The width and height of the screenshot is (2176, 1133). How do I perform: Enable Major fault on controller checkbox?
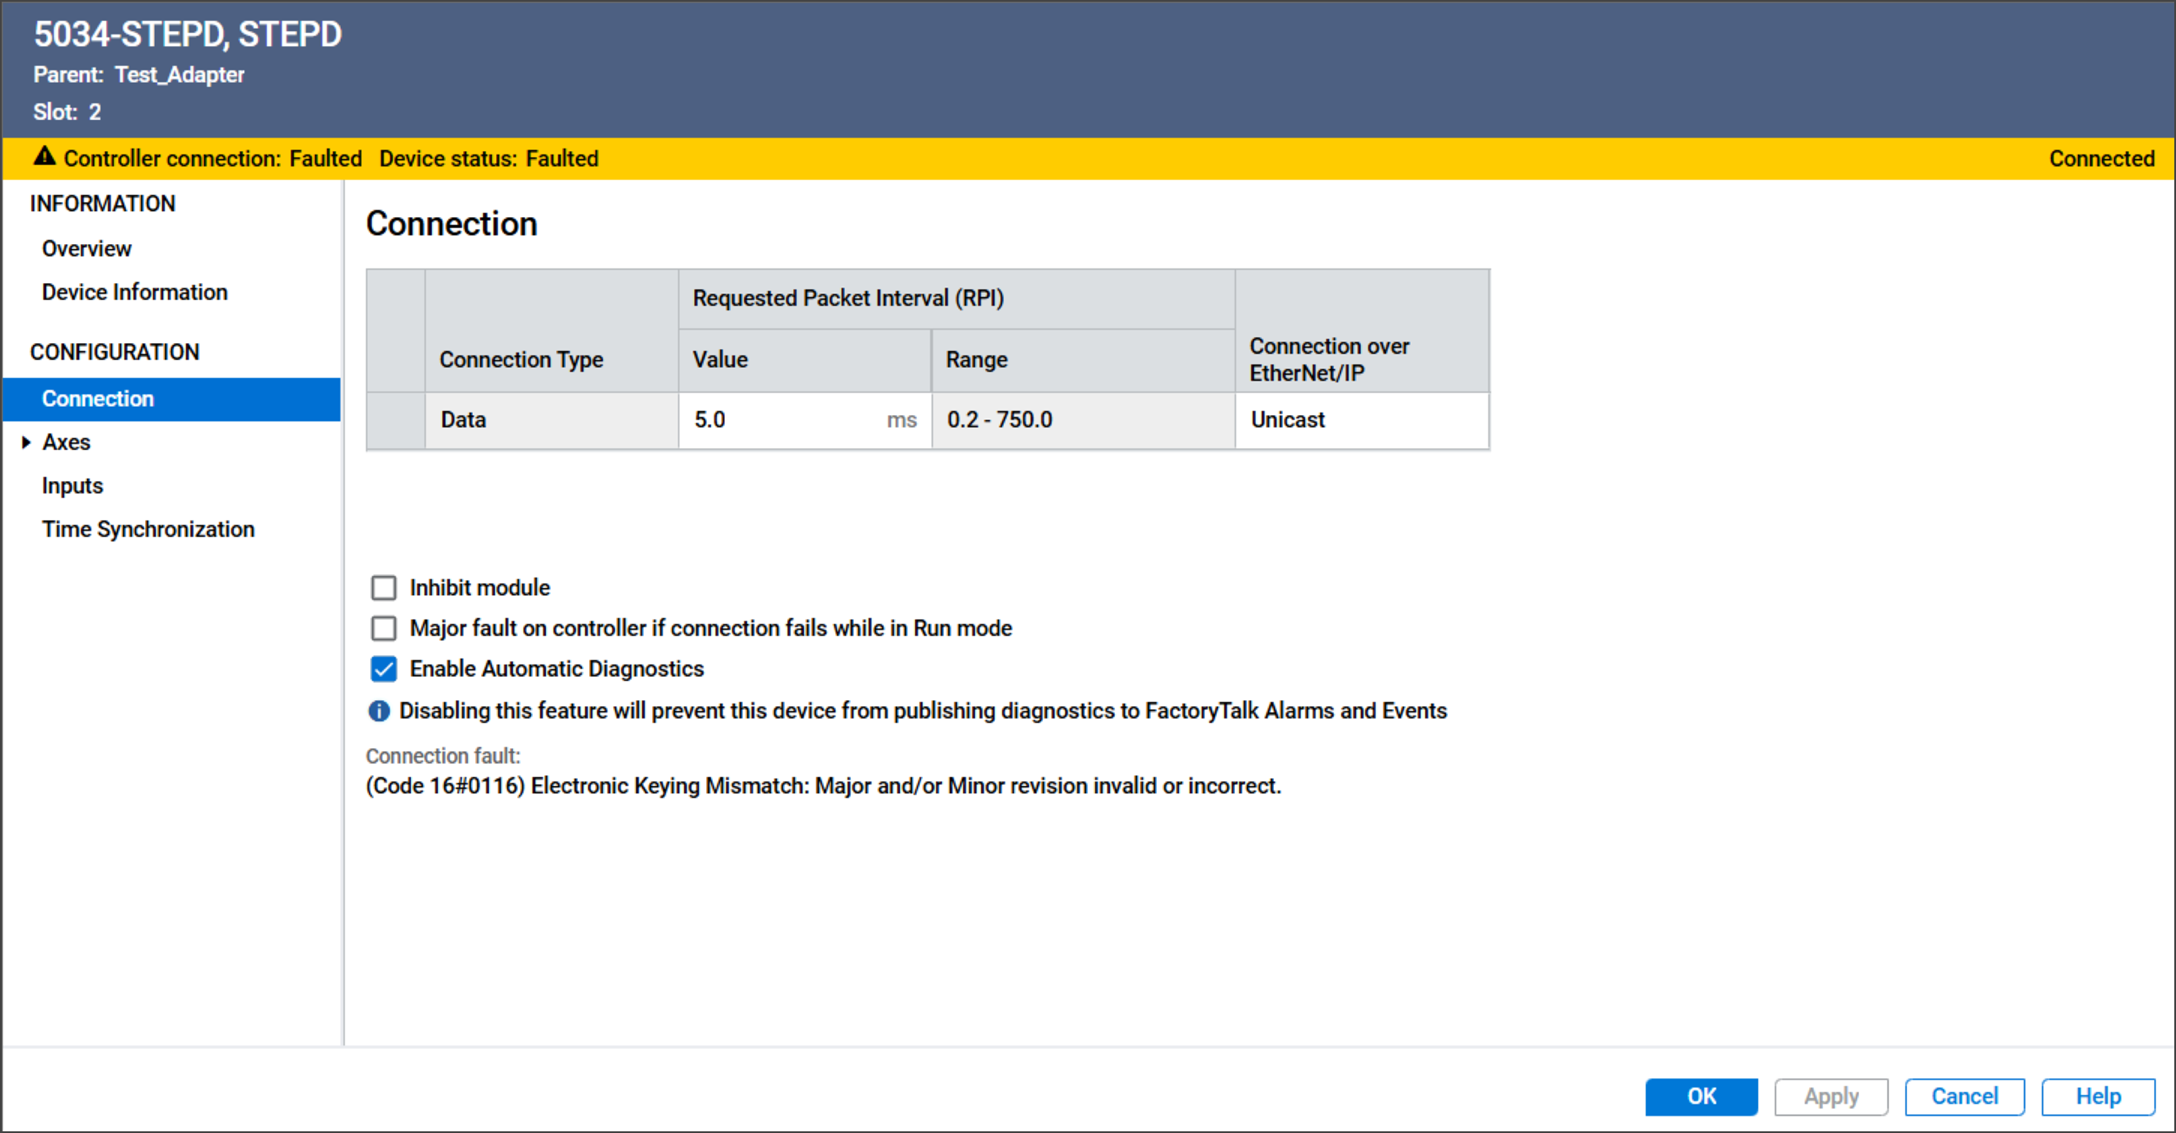click(x=384, y=628)
